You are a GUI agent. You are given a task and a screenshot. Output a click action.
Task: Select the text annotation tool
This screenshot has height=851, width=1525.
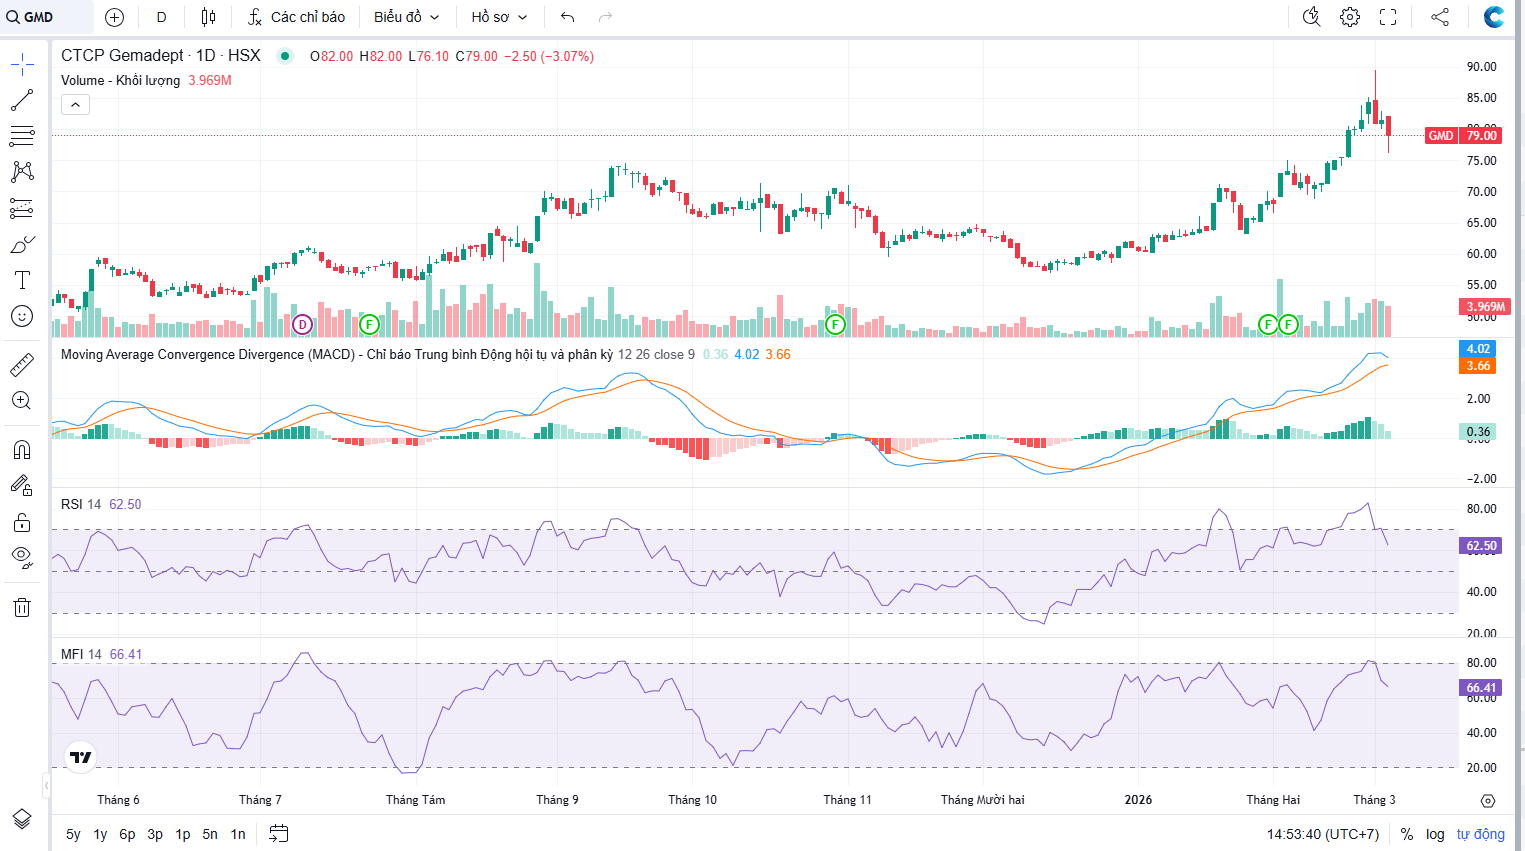click(22, 280)
